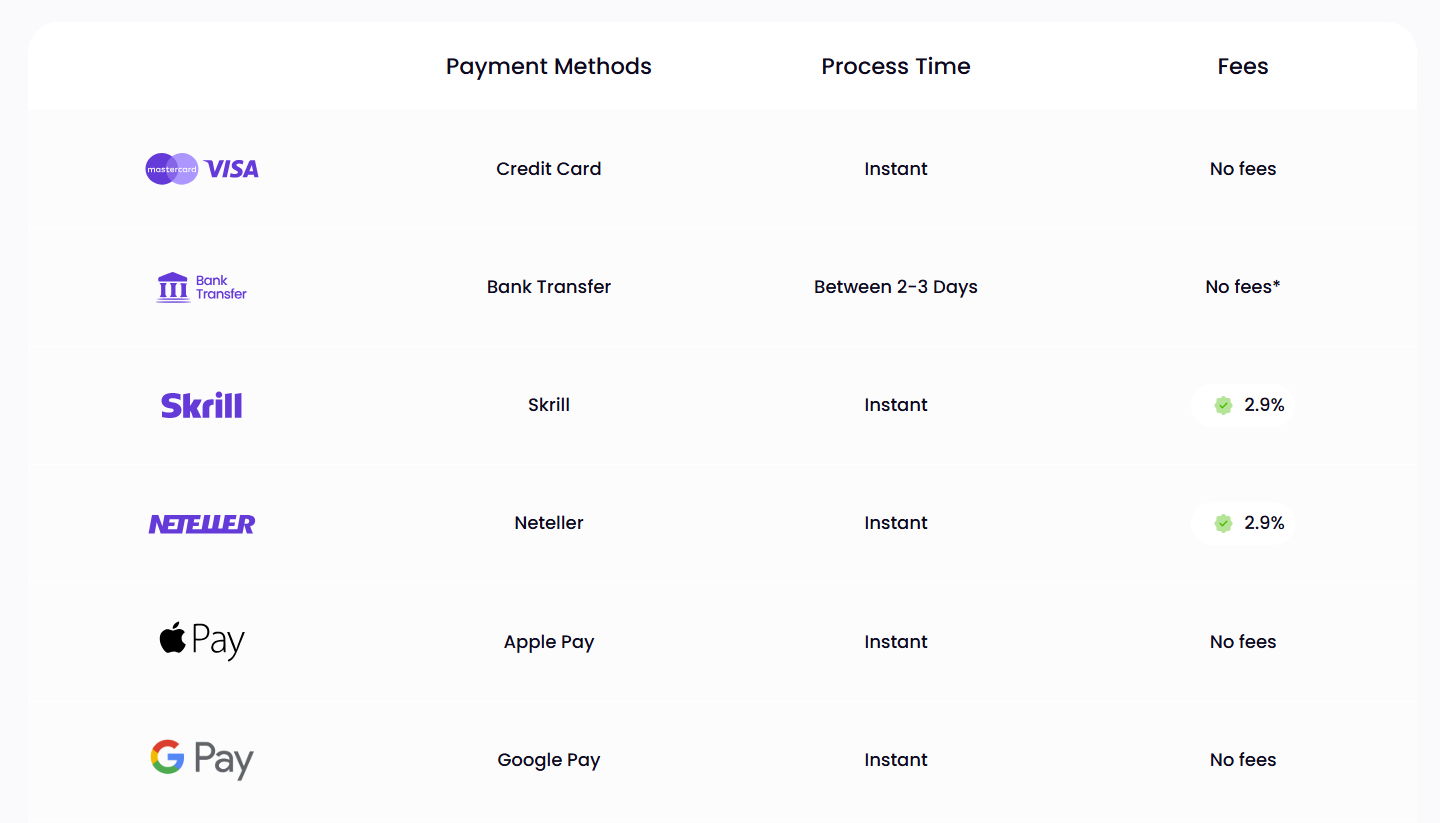The height and width of the screenshot is (823, 1440).
Task: Click the Google Pay logo
Action: [202, 759]
